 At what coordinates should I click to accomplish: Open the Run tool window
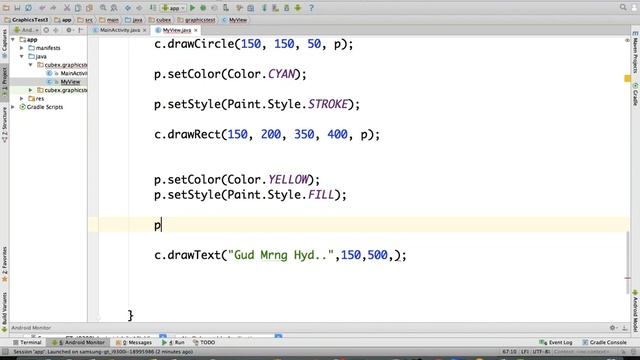pyautogui.click(x=173, y=342)
